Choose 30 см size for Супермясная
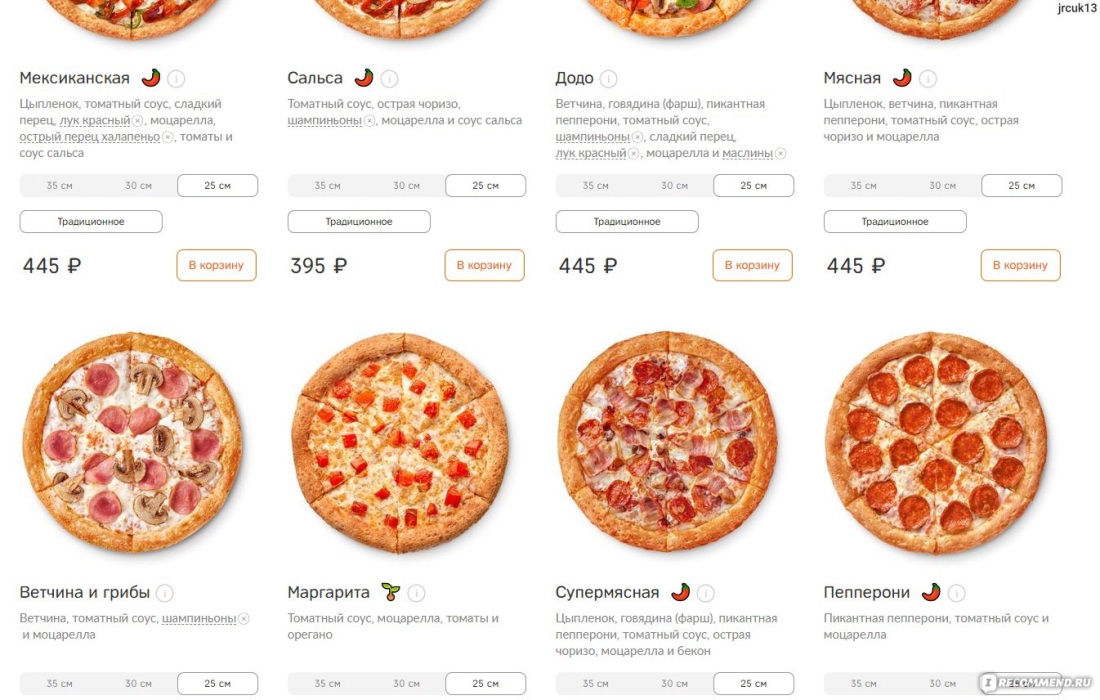Screen dimensions: 1100x700 coord(674,684)
